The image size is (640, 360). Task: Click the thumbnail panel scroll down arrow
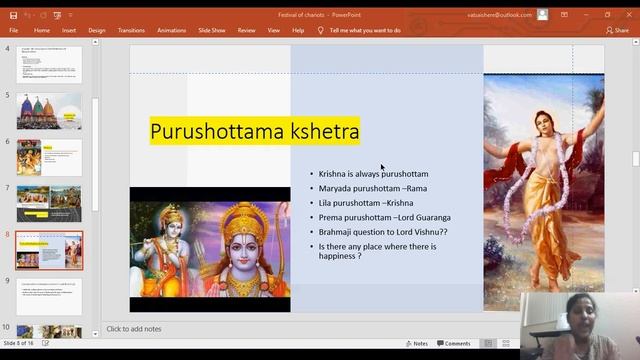click(95, 334)
